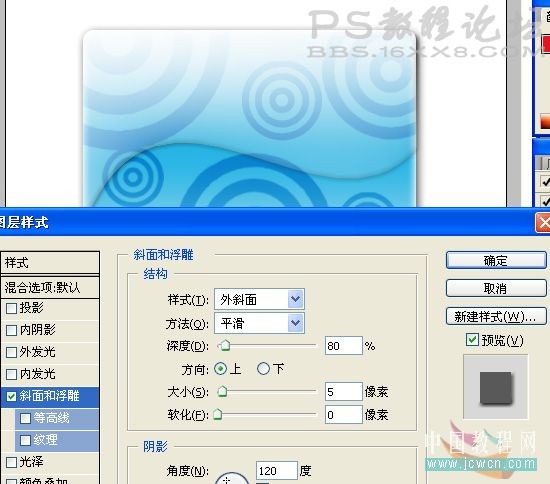Image resolution: width=550 pixels, height=484 pixels.
Task: Enable the 纹理 texture sub-option
Action: pyautogui.click(x=25, y=440)
